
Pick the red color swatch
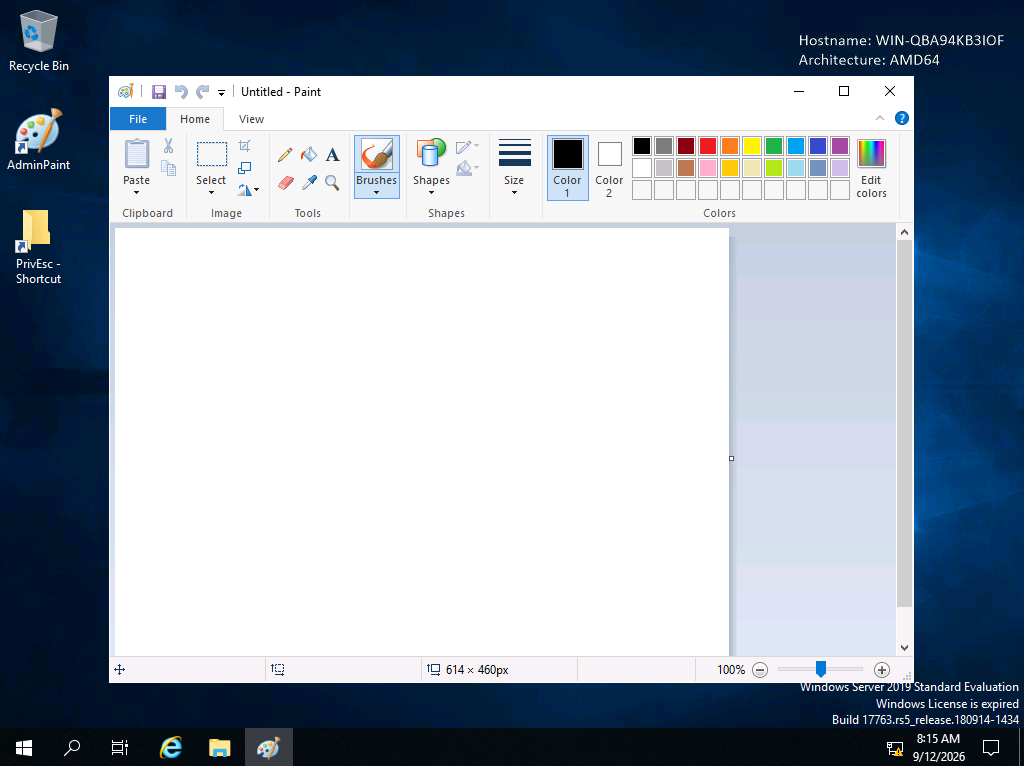pyautogui.click(x=708, y=146)
